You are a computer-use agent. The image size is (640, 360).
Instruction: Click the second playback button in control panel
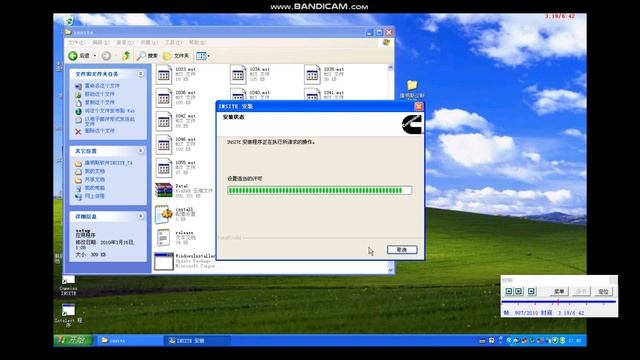(518, 291)
